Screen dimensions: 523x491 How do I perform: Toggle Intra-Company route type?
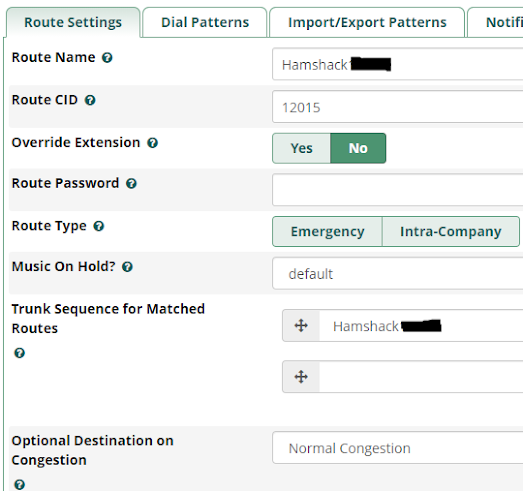tap(451, 231)
